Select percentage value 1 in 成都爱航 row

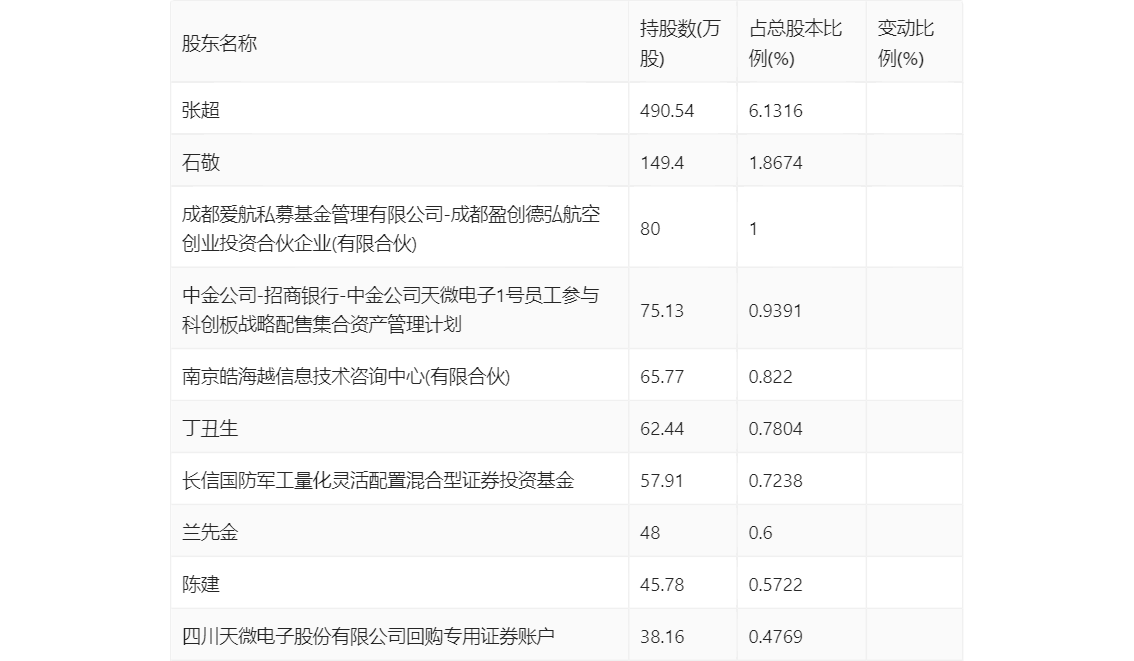(753, 229)
